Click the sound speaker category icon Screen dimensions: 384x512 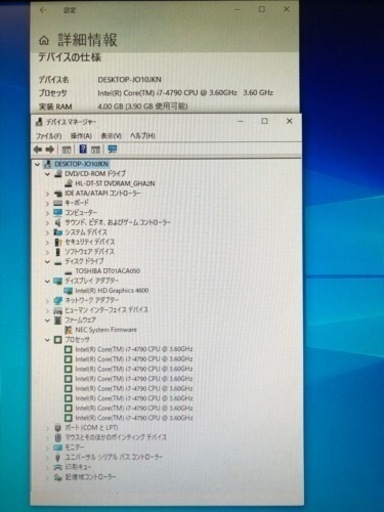(58, 223)
